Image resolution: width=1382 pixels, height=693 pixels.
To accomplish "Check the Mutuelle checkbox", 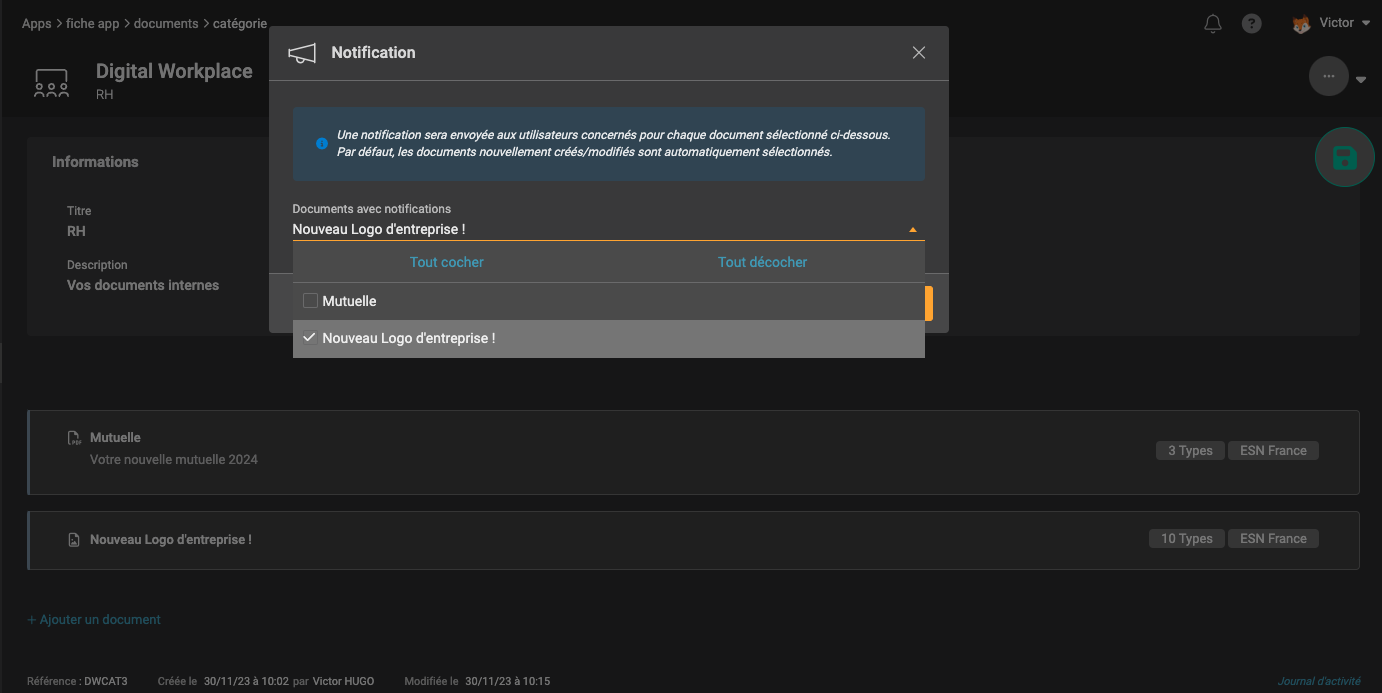I will coord(310,301).
